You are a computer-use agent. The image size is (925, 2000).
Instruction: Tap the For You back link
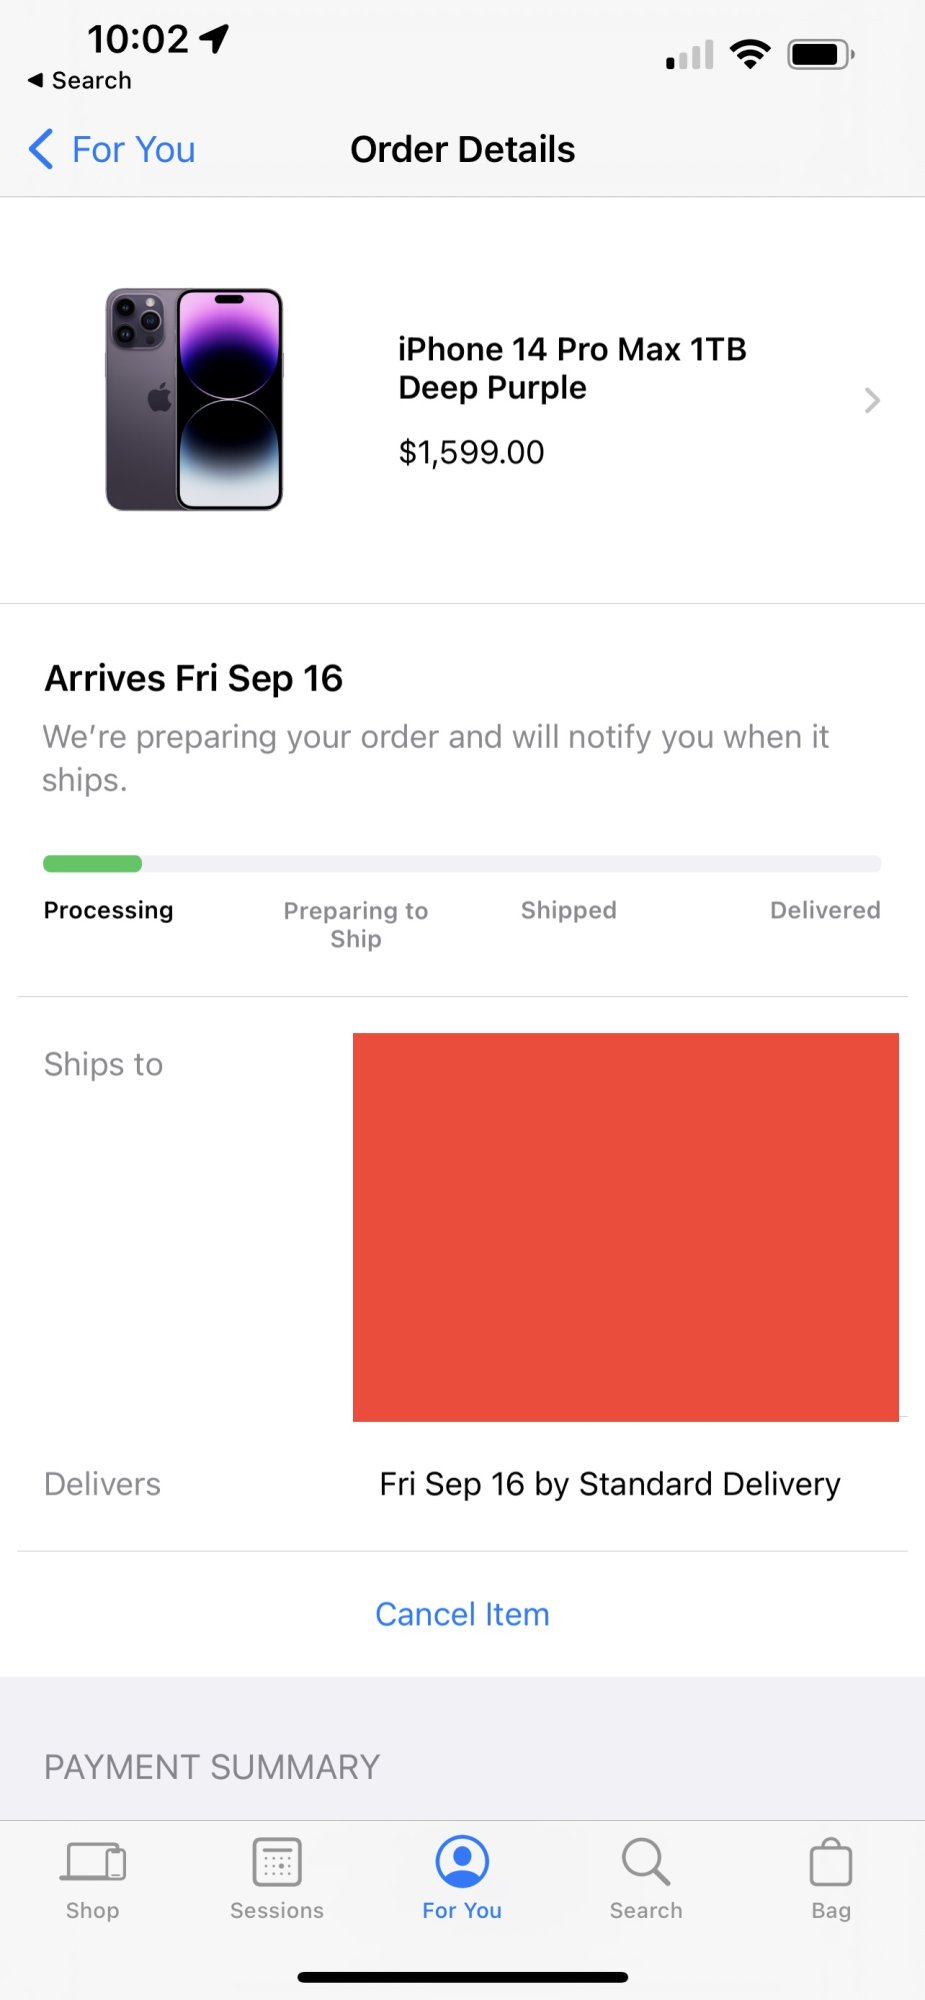(x=133, y=149)
